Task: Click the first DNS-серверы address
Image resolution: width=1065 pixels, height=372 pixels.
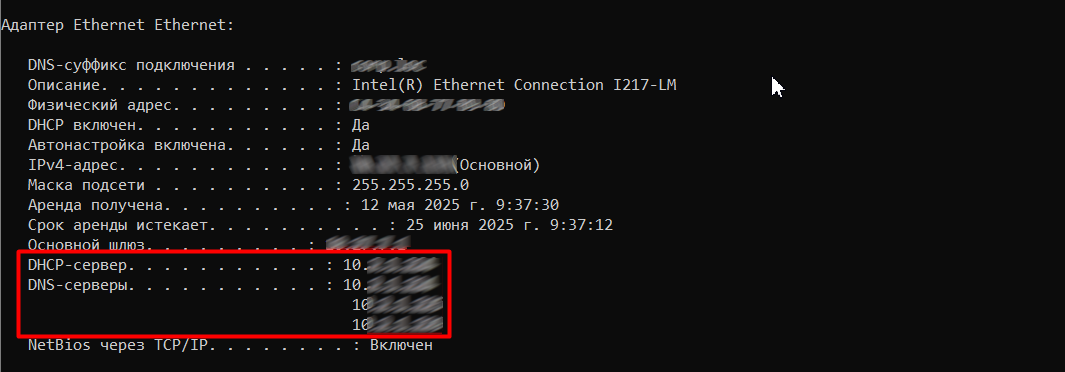Action: [x=391, y=284]
